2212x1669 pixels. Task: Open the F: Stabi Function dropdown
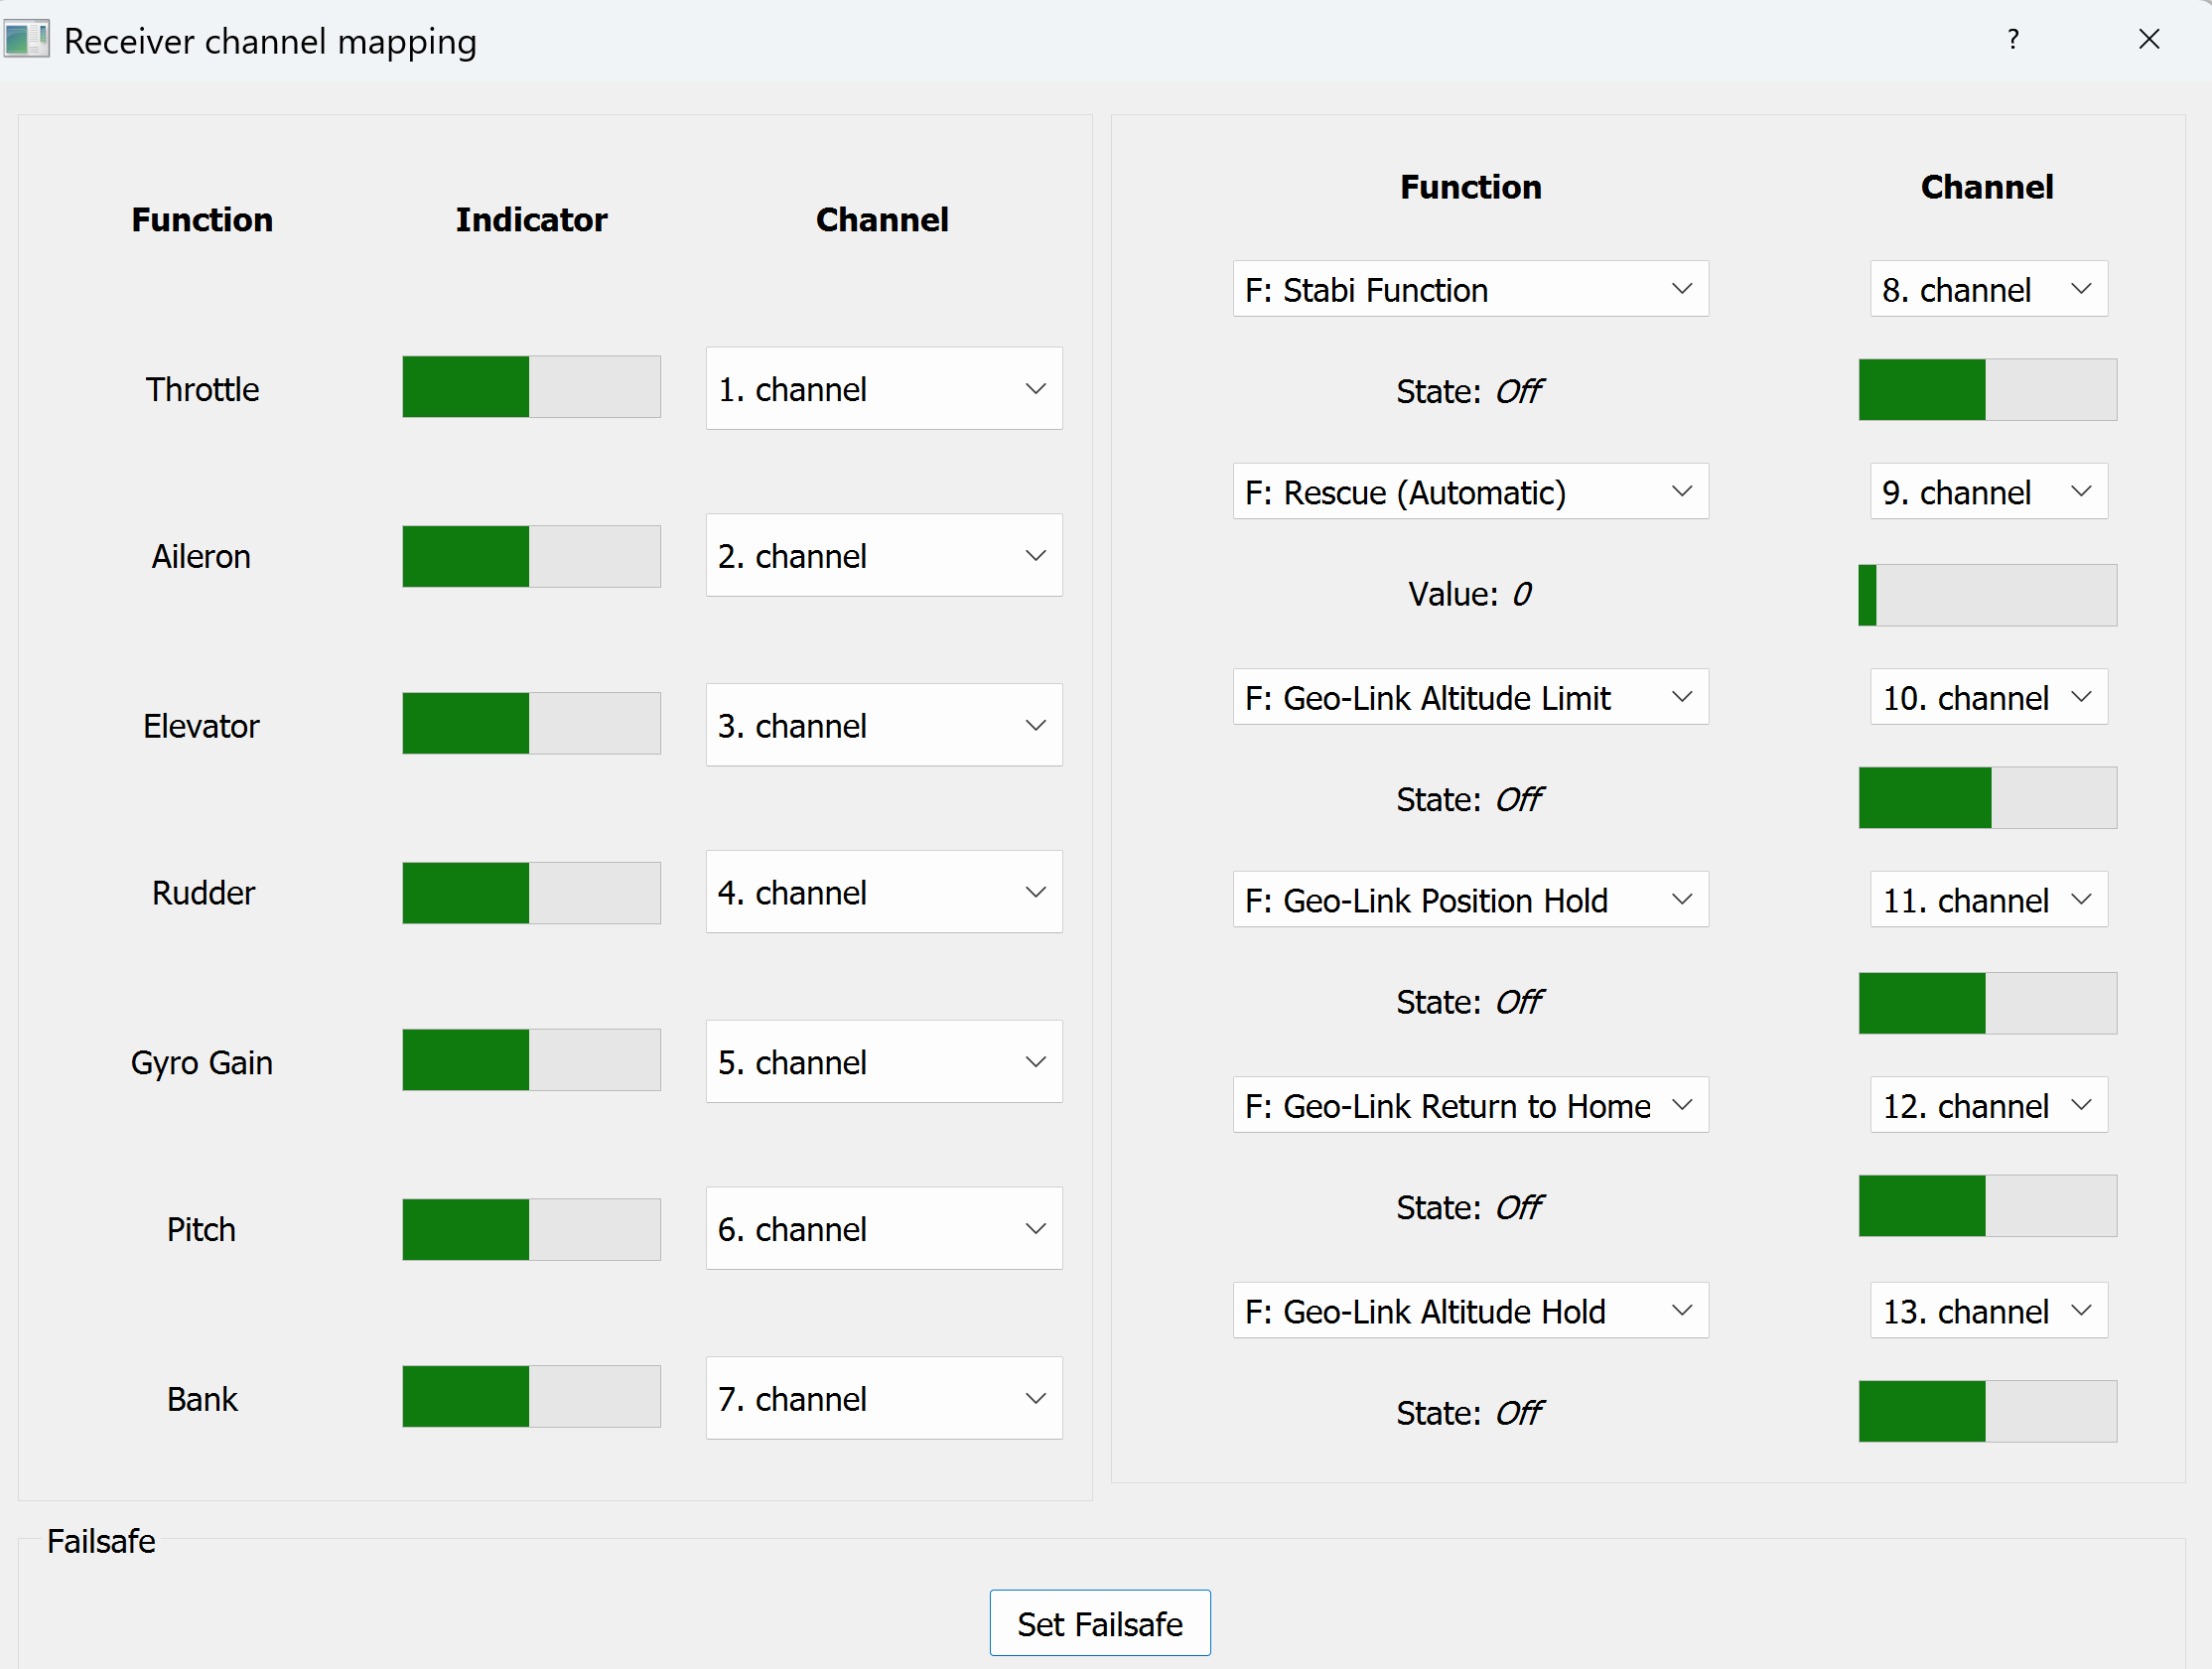coord(1469,290)
